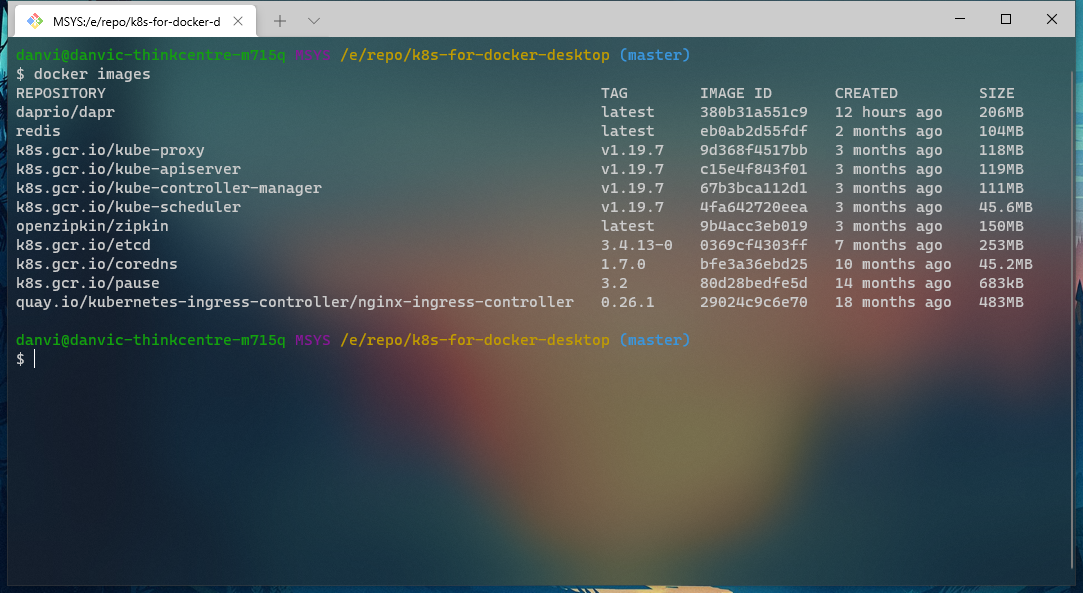Click openzipkin/zipkin repository text
The image size is (1083, 593).
[92, 226]
